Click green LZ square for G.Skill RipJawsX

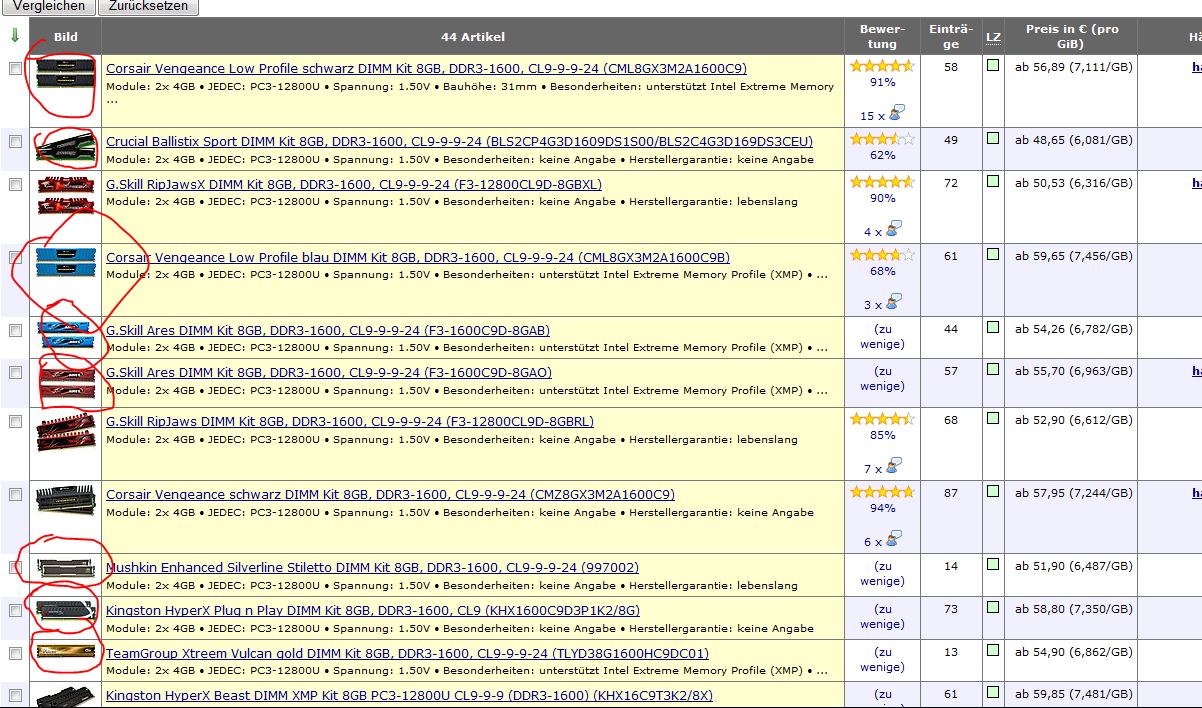pos(993,182)
